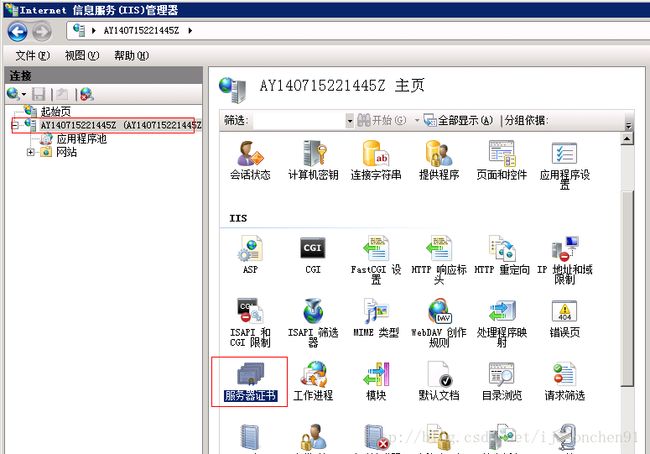Expand the address bar arrow after AY140715221445Z
Image resolution: width=650 pixels, height=454 pixels.
tap(190, 31)
